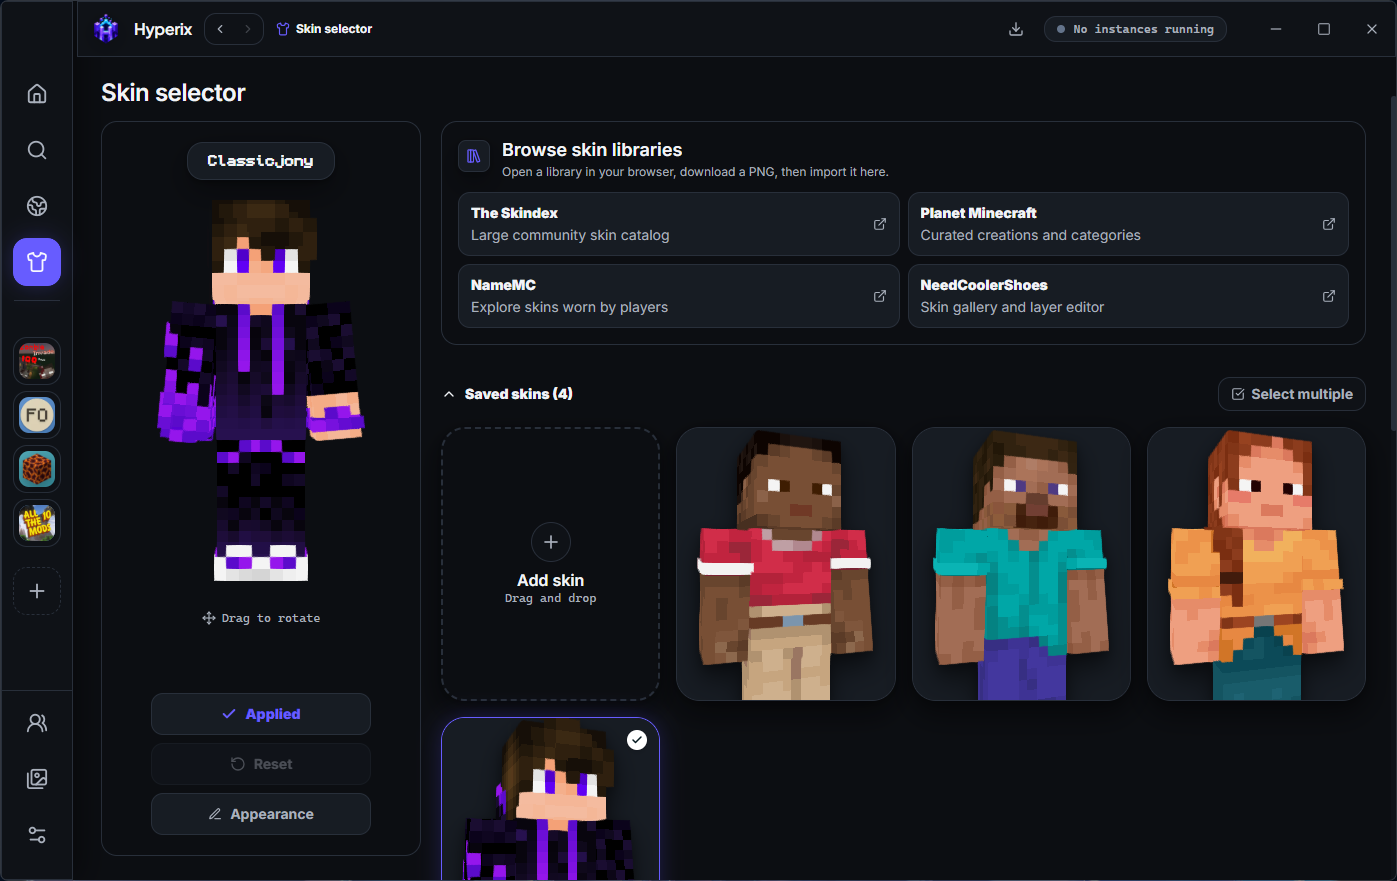Viewport: 1397px width, 881px height.
Task: Open the downloads icon in title bar
Action: 1016,29
